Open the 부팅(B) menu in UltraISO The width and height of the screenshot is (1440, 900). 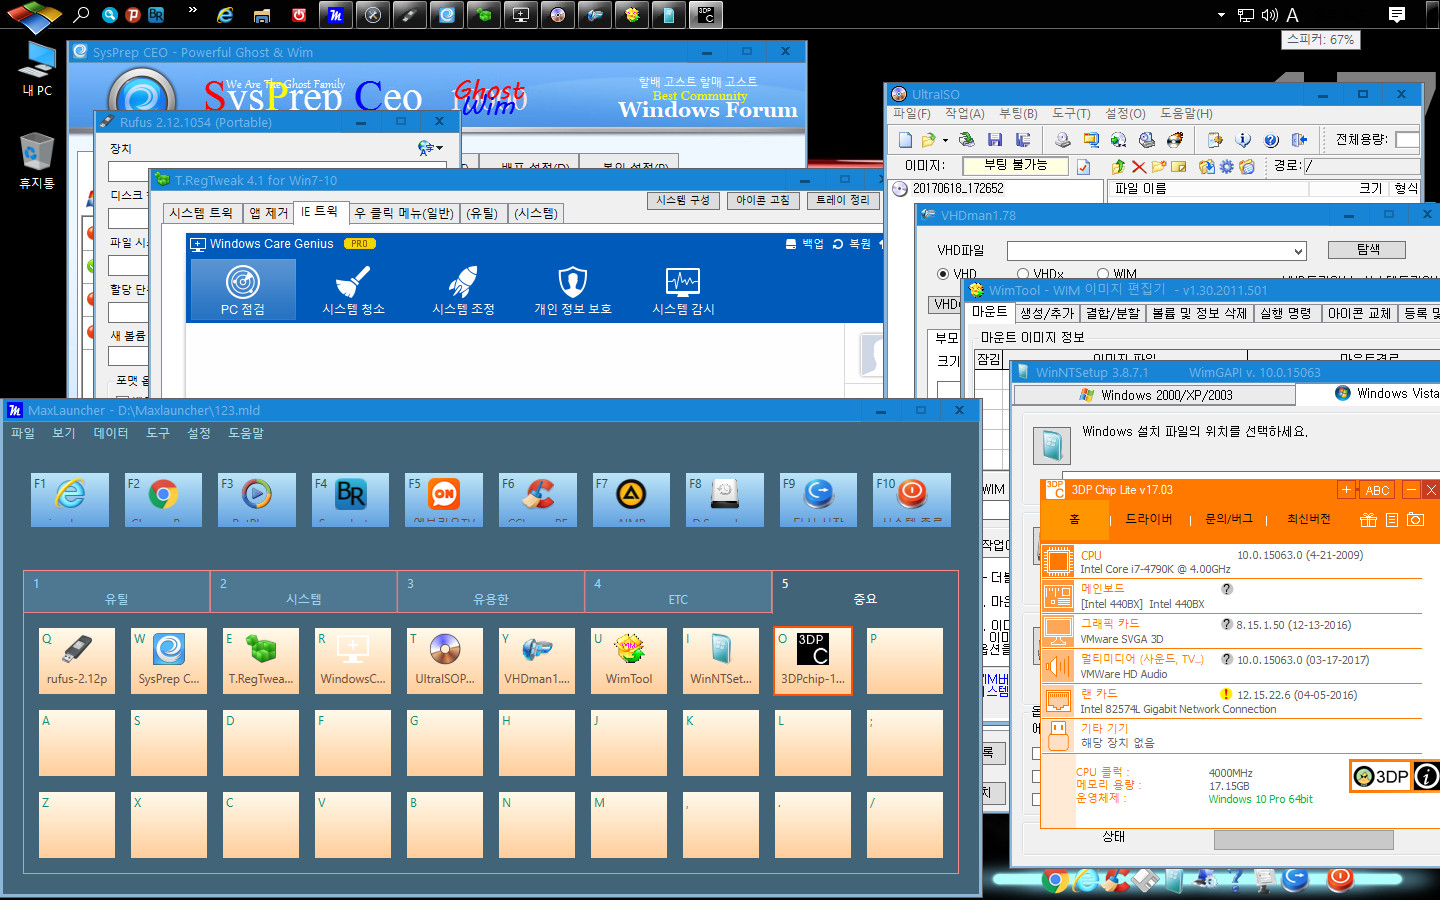click(x=1018, y=114)
